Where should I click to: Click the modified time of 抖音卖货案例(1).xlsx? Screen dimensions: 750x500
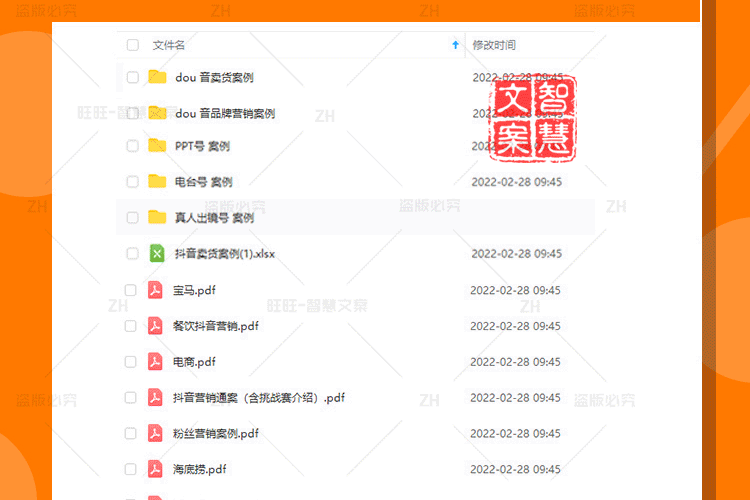pos(517,254)
